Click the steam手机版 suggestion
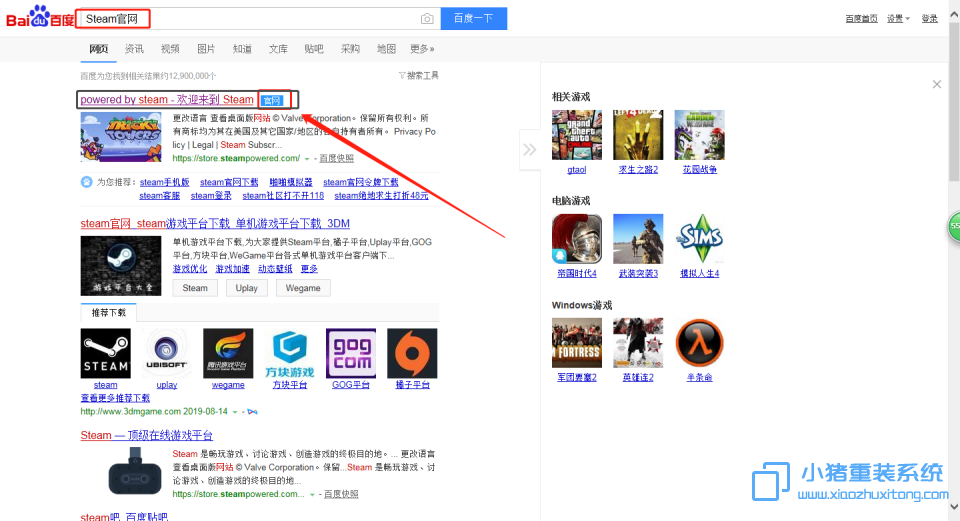 click(164, 182)
